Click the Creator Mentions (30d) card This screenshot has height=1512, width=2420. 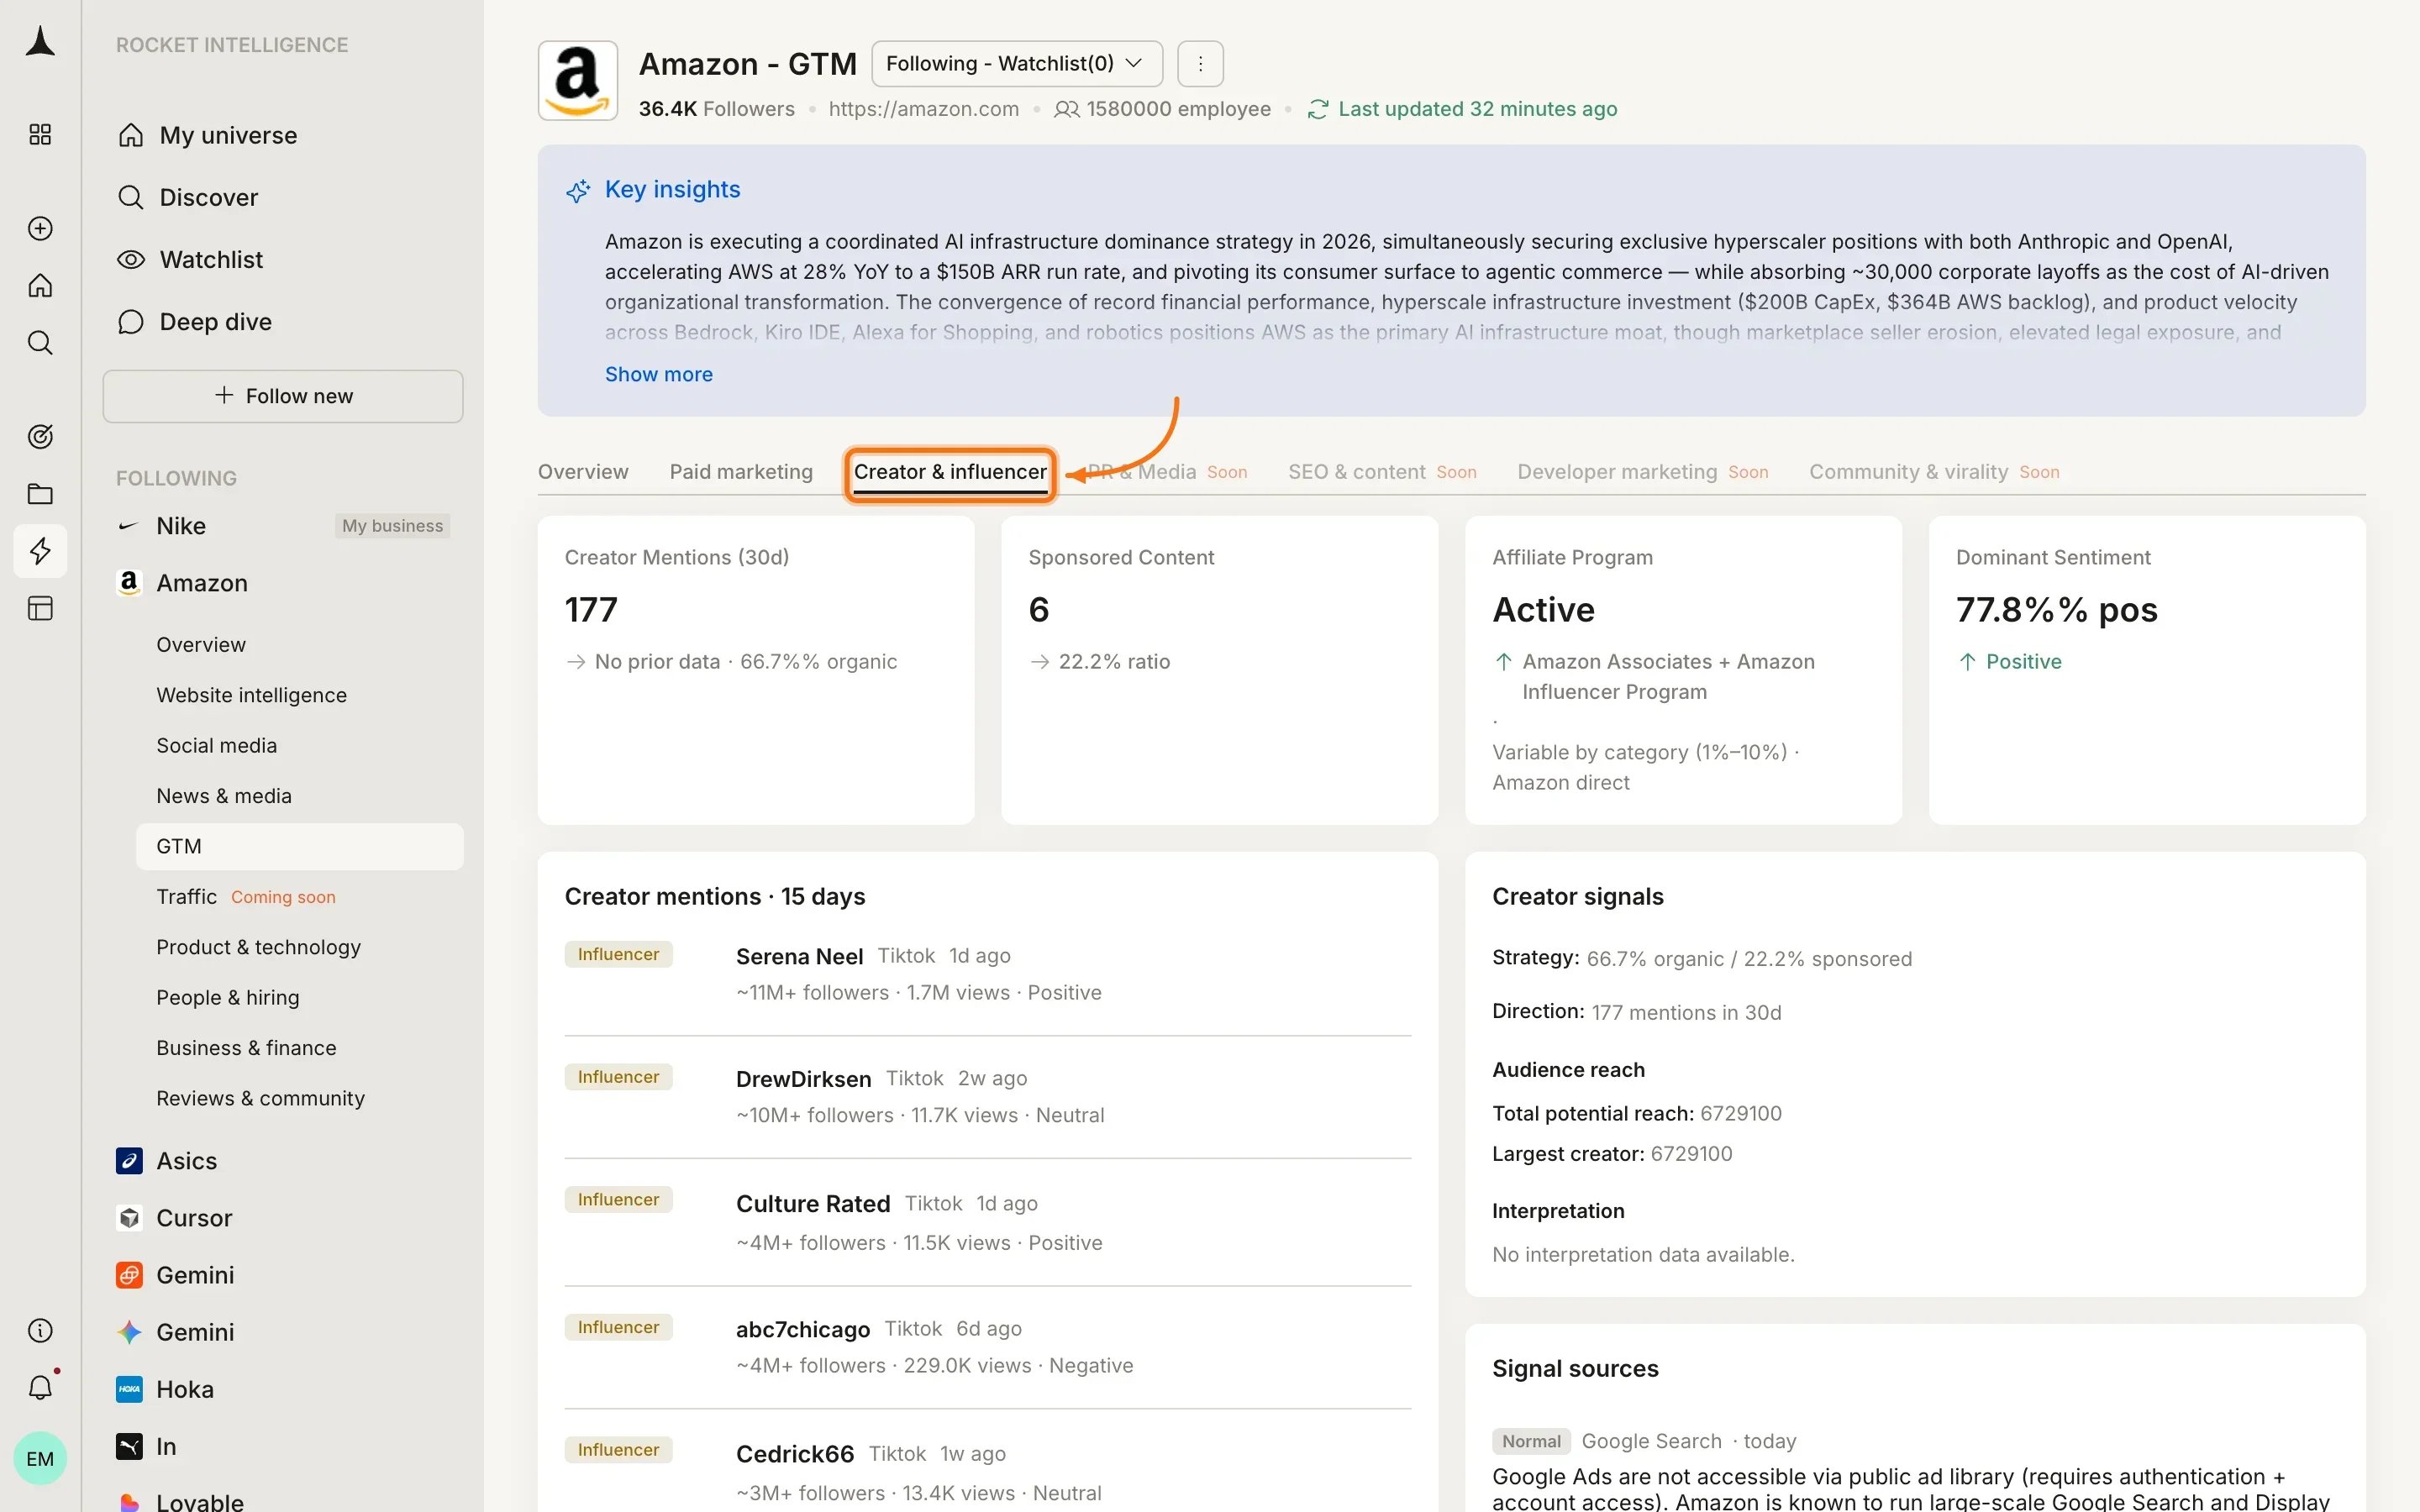[x=756, y=670]
